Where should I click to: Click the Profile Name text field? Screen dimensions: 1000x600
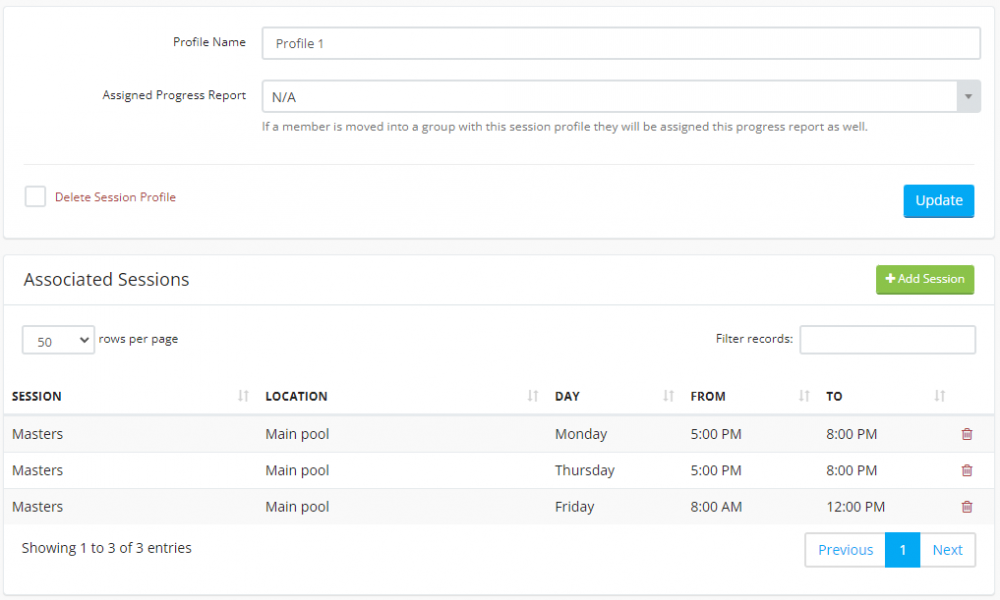click(x=620, y=43)
